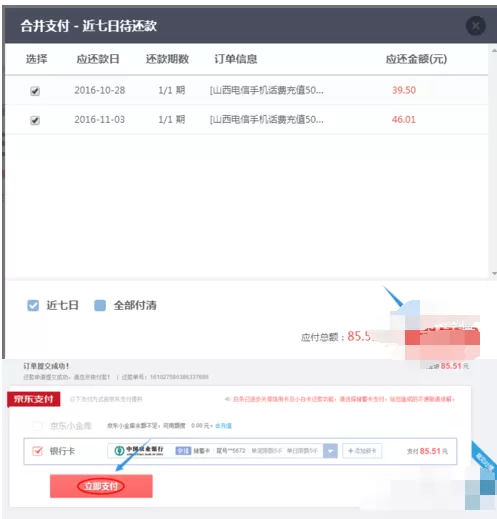
Task: Toggle the 银行卡 payment checkbox
Action: [37, 451]
